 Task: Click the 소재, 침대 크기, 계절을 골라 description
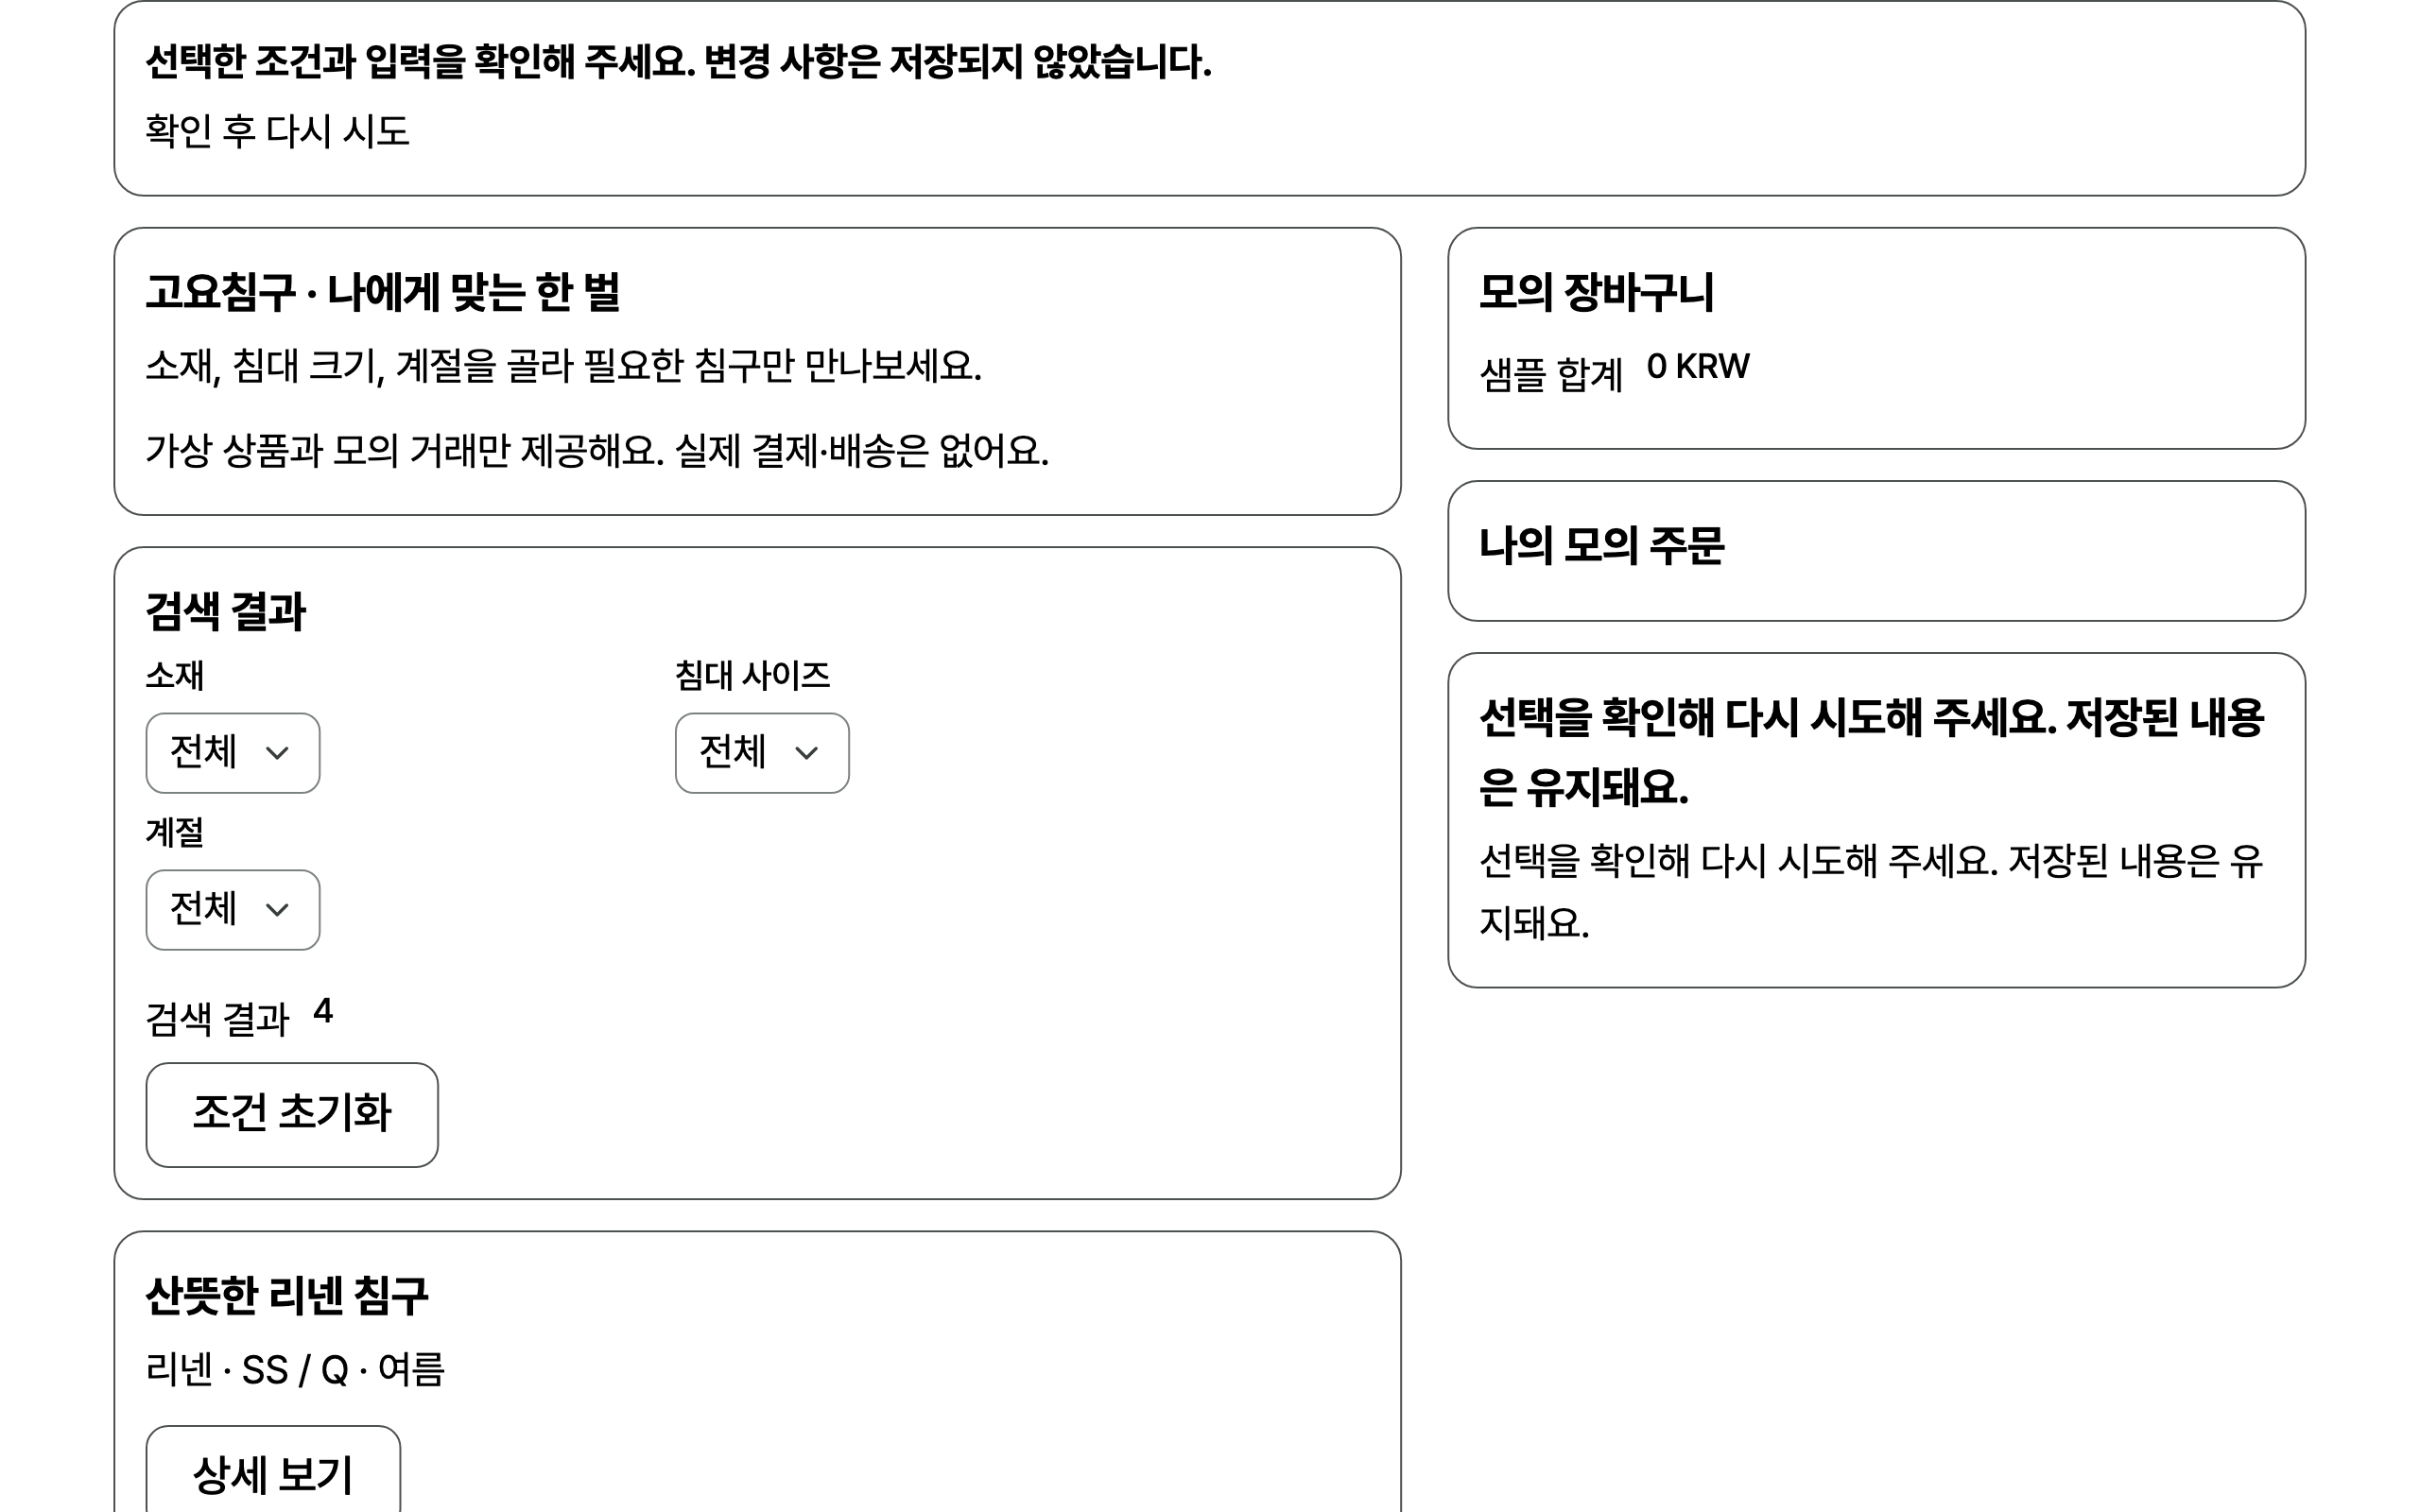(x=564, y=366)
